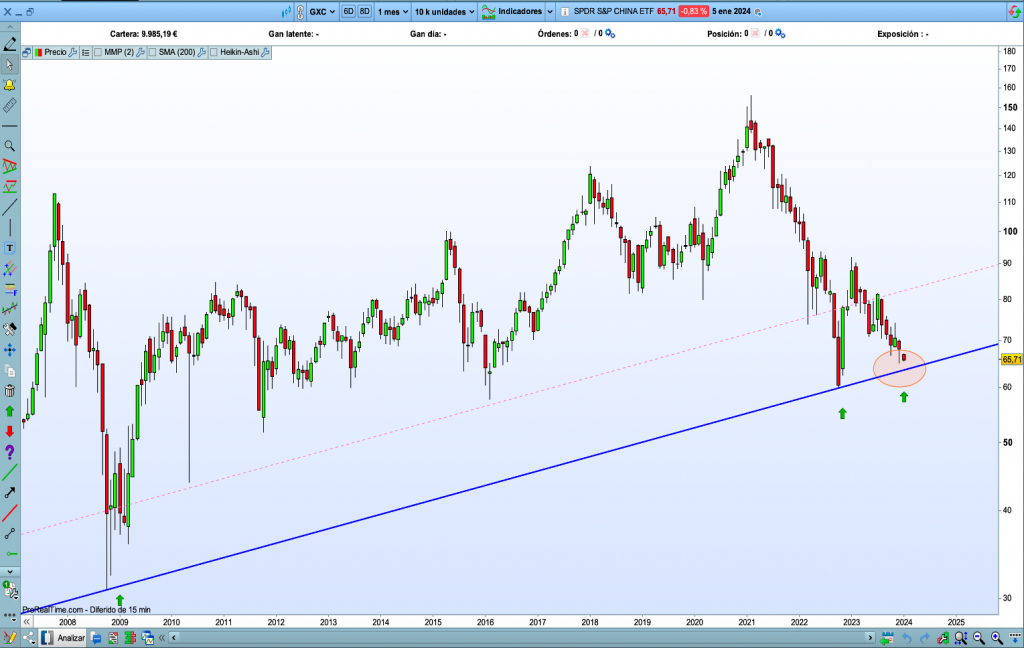Activate the magnifying glass zoom tool
The image size is (1024, 648).
(10, 146)
